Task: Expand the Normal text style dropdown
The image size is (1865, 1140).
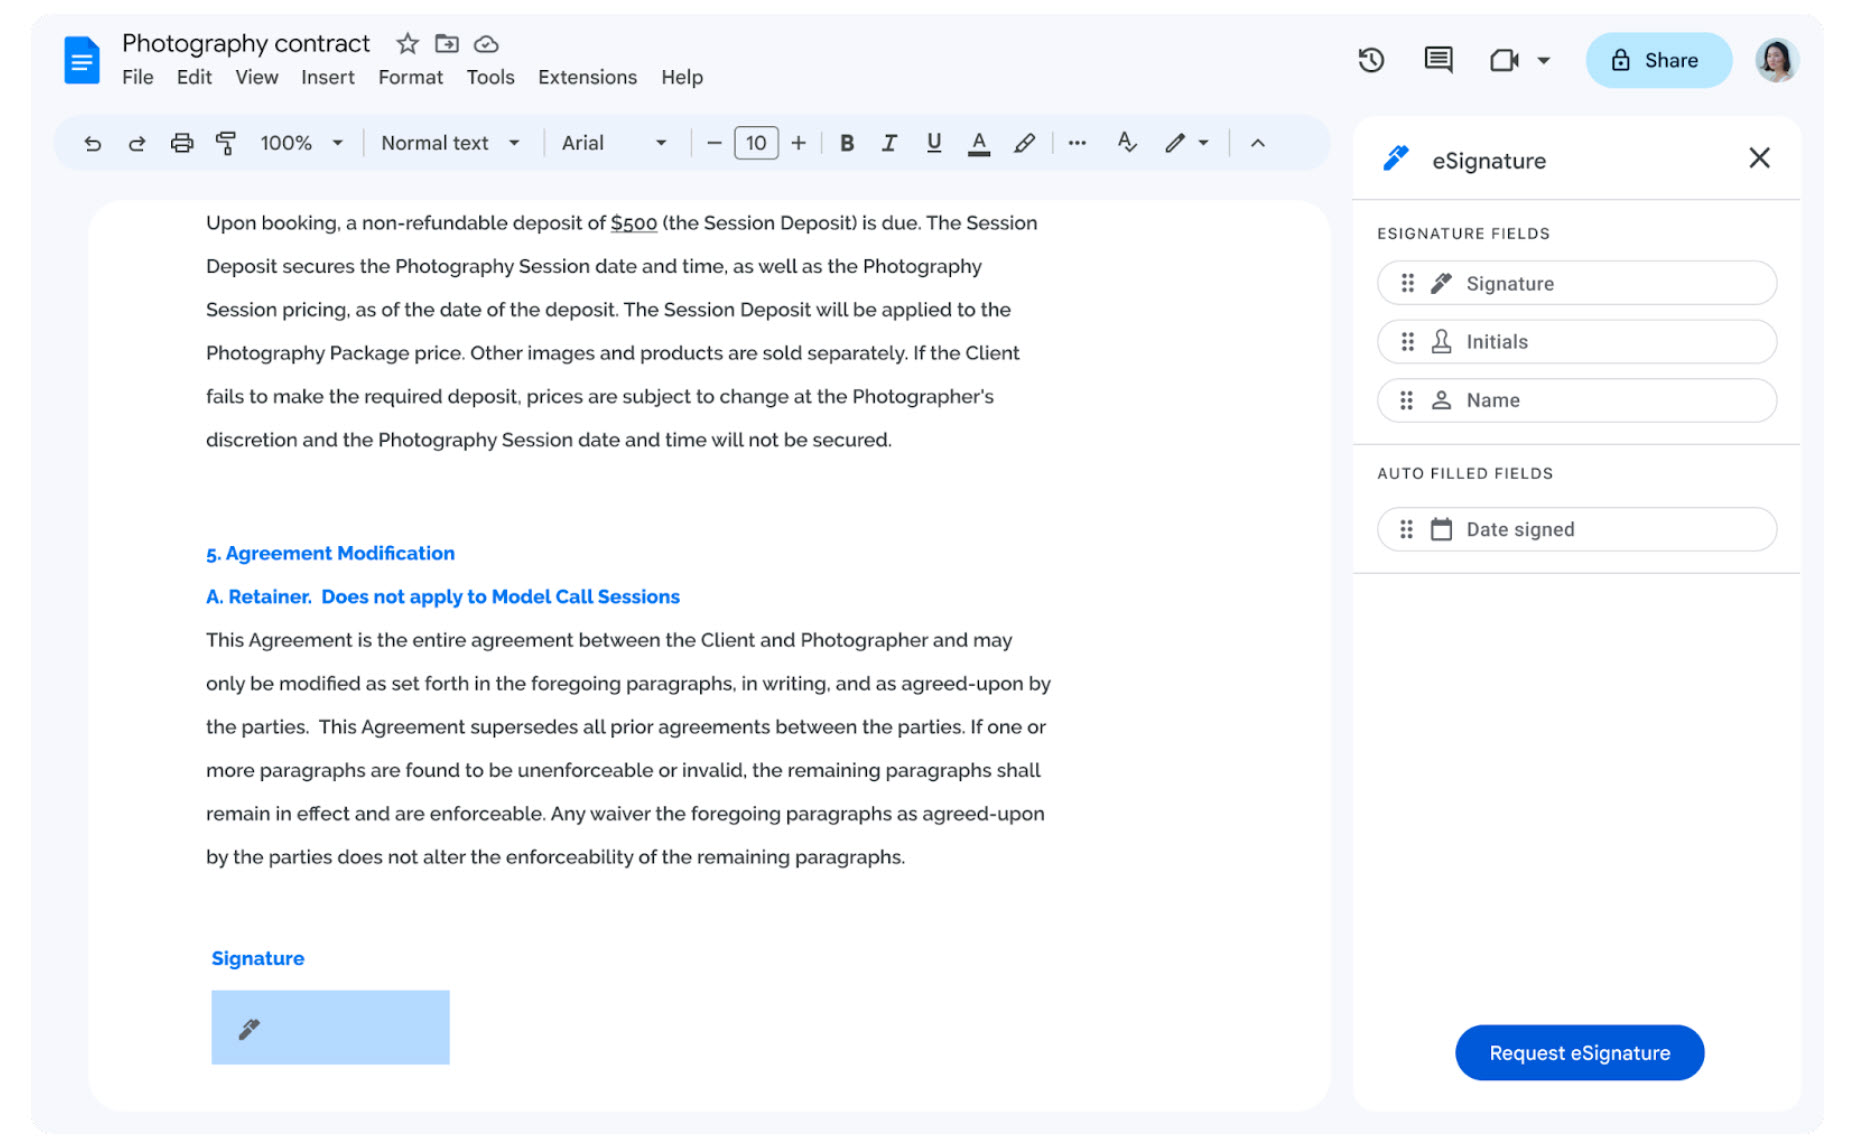Action: pyautogui.click(x=450, y=143)
